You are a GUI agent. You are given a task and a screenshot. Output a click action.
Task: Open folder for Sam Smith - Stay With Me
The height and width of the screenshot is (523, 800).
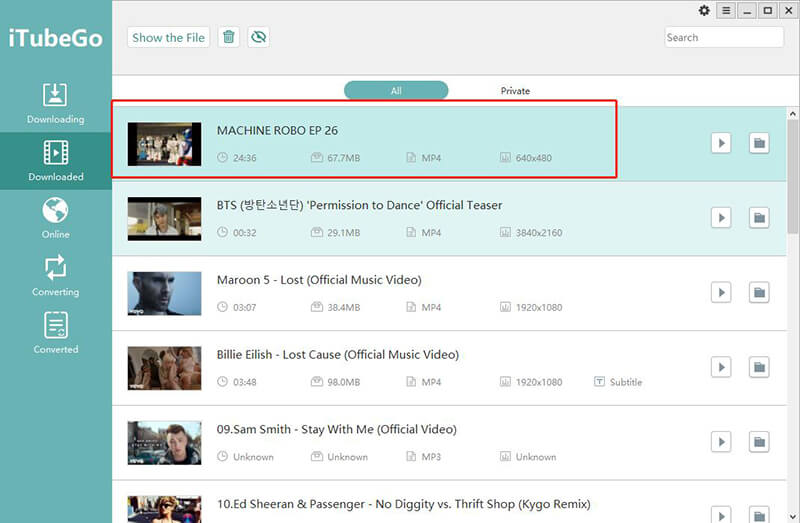(759, 442)
